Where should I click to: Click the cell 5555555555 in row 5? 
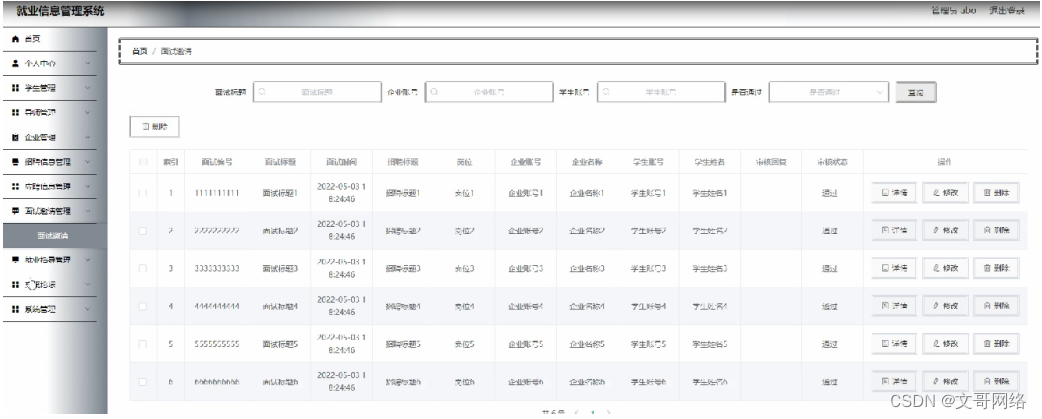click(217, 344)
